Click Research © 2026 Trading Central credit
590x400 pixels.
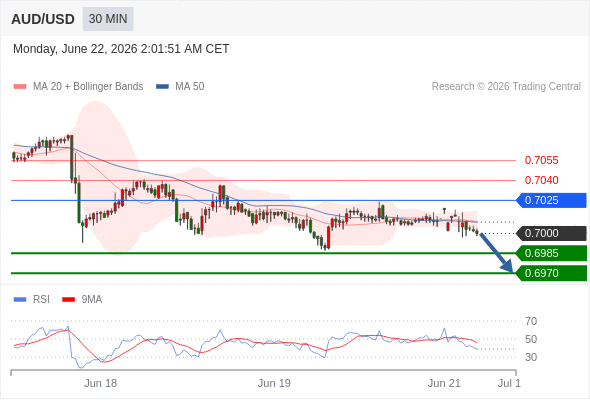506,87
